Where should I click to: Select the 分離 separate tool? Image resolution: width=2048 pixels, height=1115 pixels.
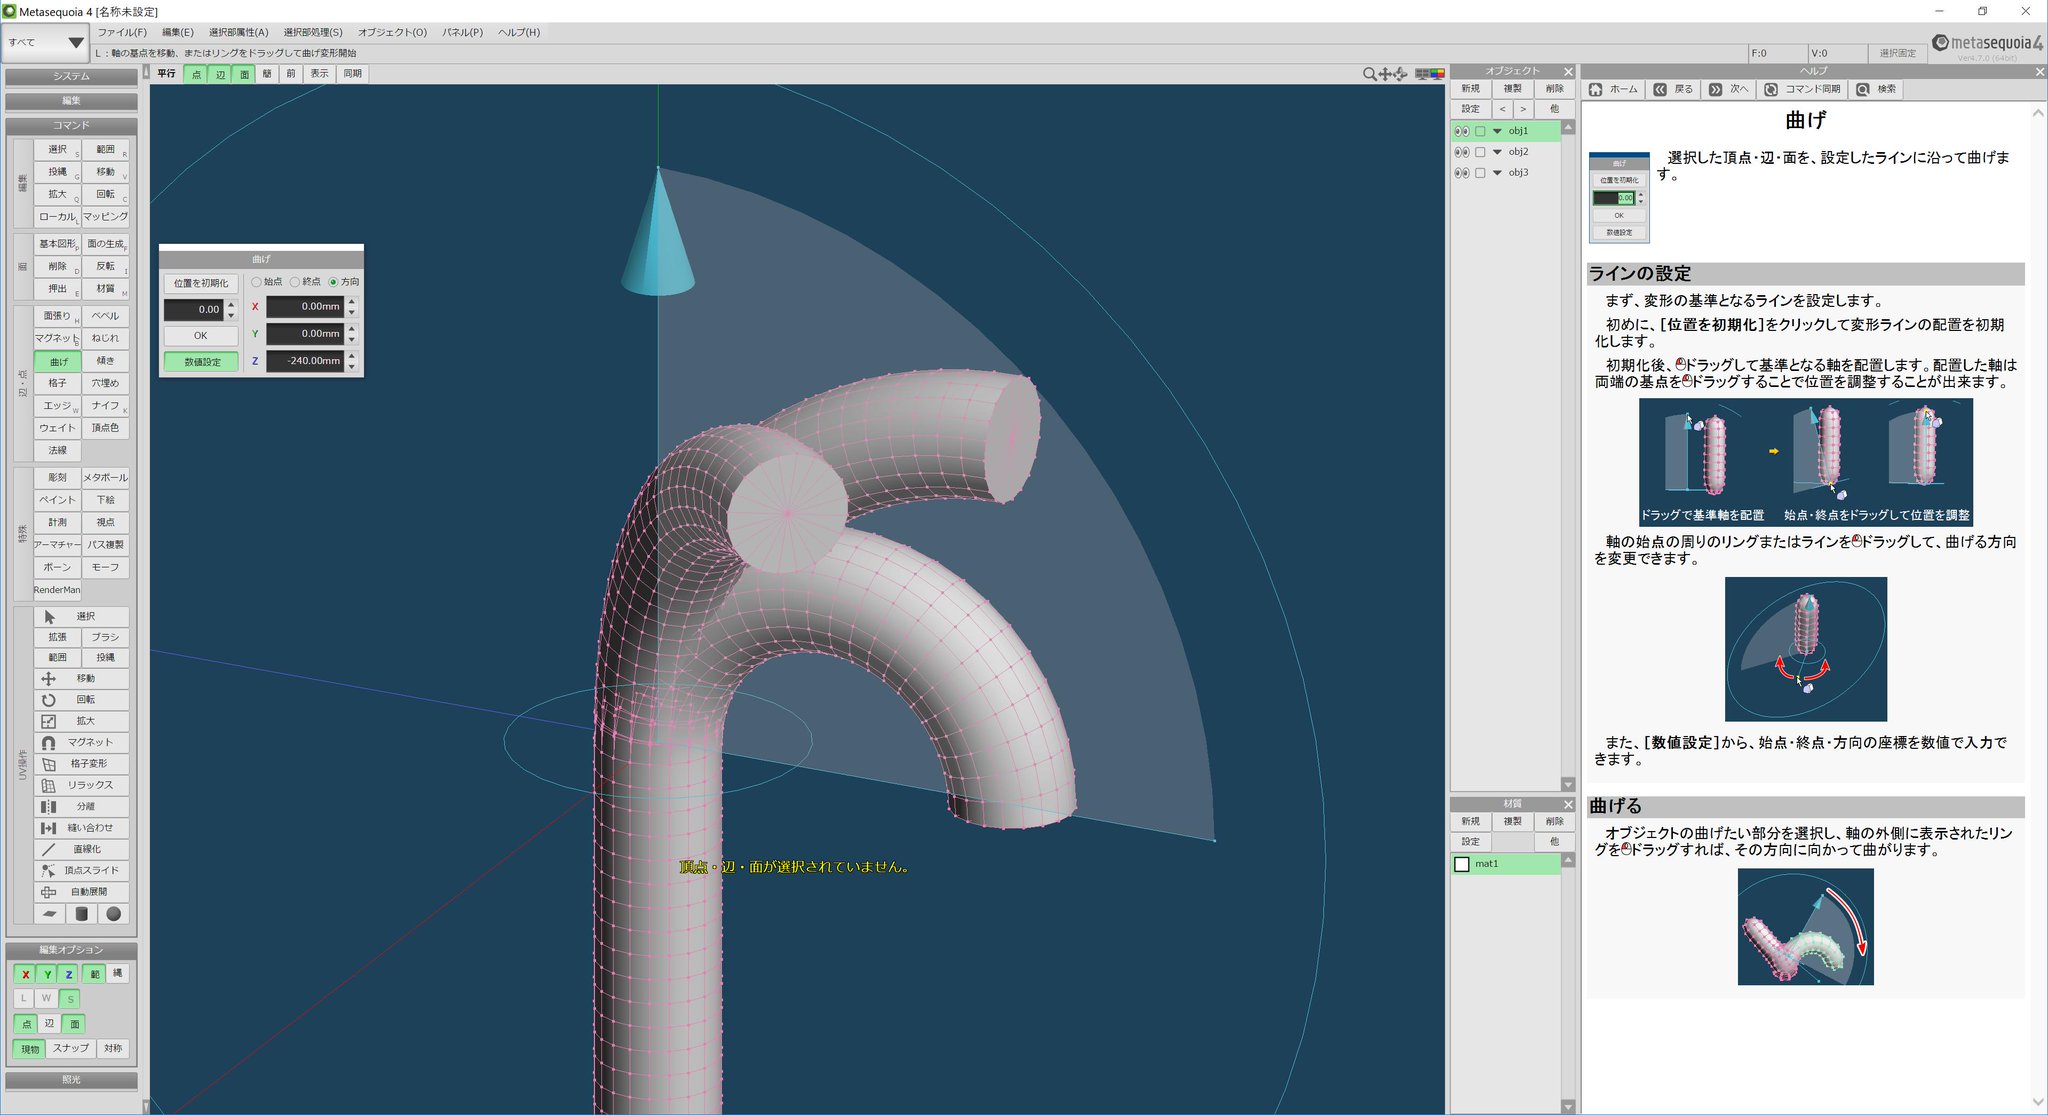81,806
